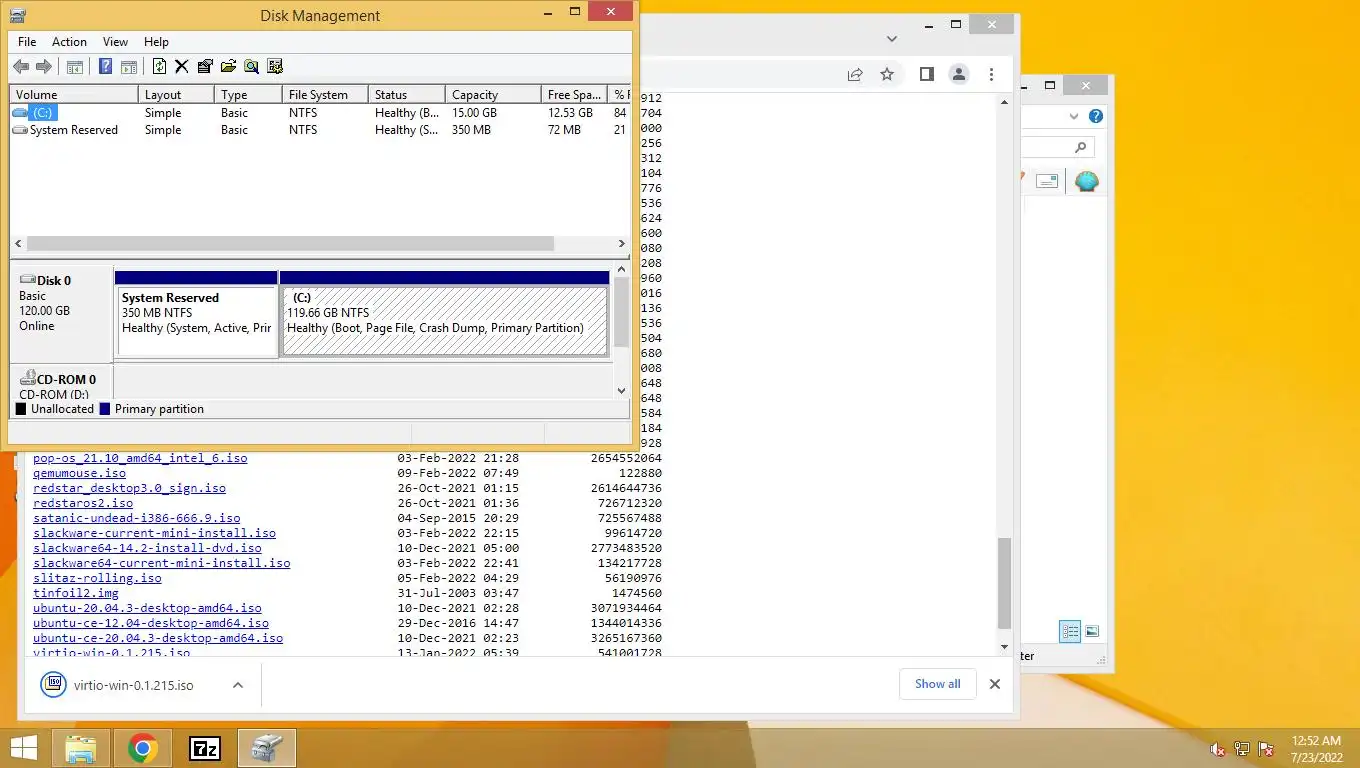Select the System Reserved volume row
Viewport: 1360px width, 768px height.
pyautogui.click(x=320, y=130)
